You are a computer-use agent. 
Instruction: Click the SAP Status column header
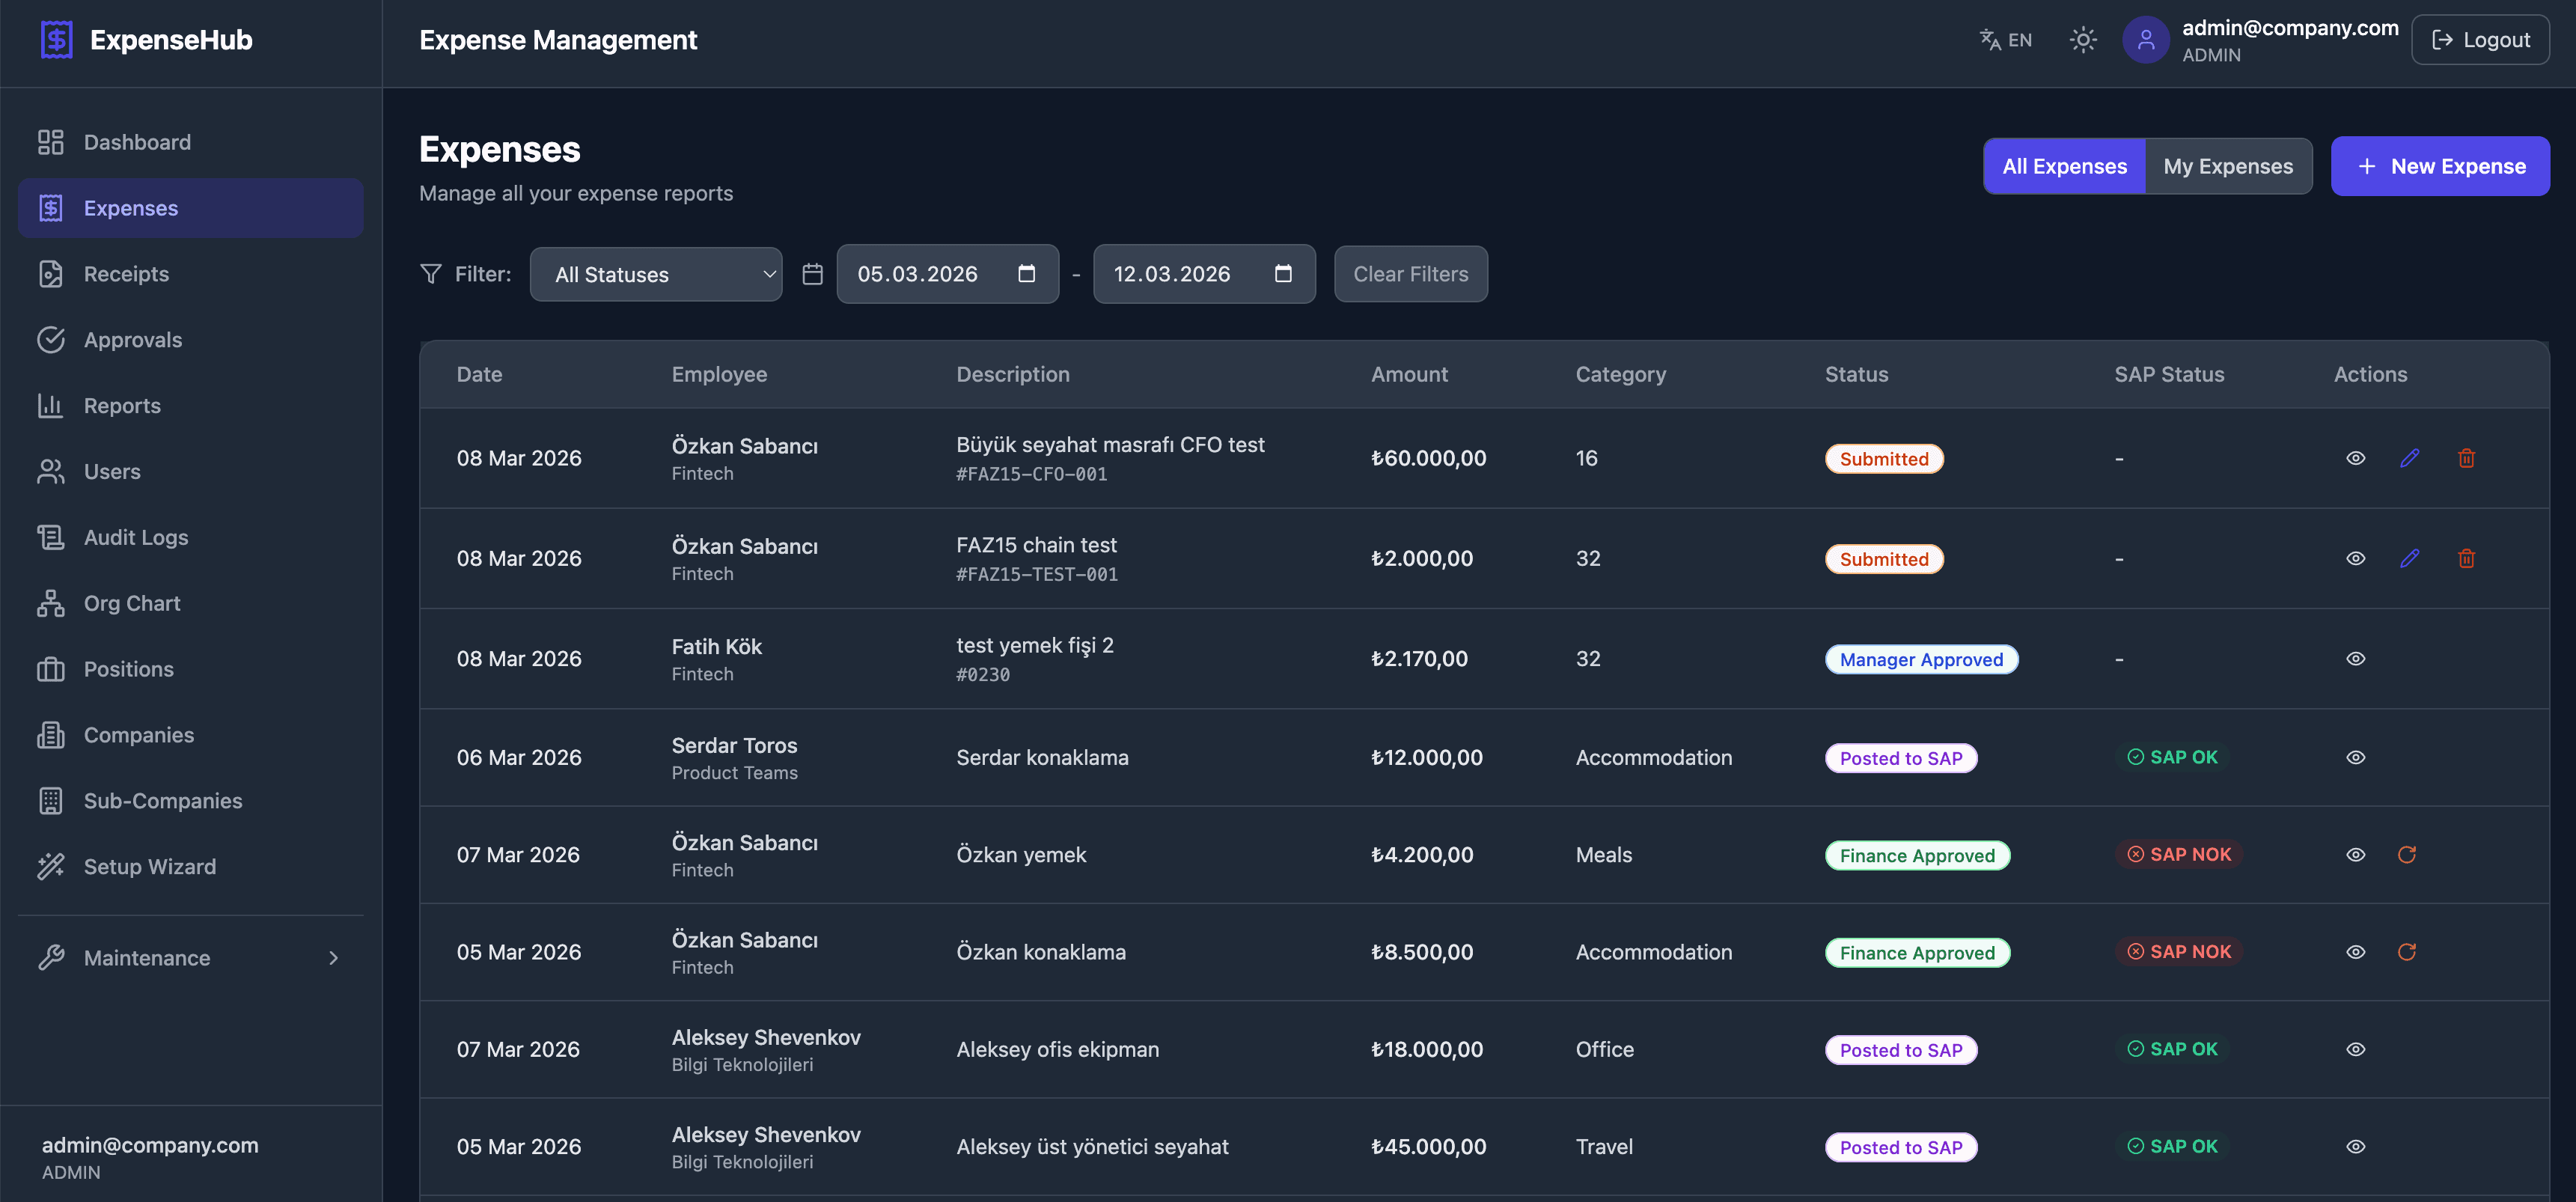2169,374
